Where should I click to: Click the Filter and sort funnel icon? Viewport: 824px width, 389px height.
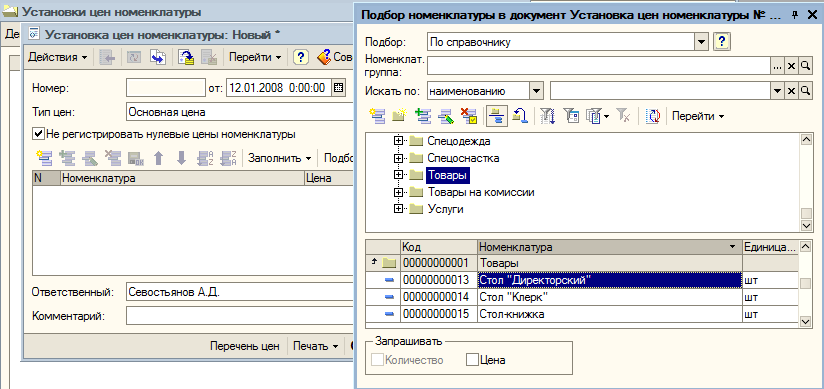click(548, 116)
